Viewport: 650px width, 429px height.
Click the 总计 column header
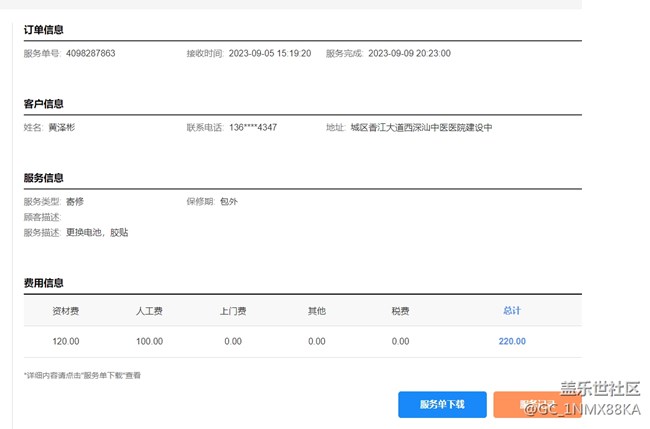tap(512, 311)
